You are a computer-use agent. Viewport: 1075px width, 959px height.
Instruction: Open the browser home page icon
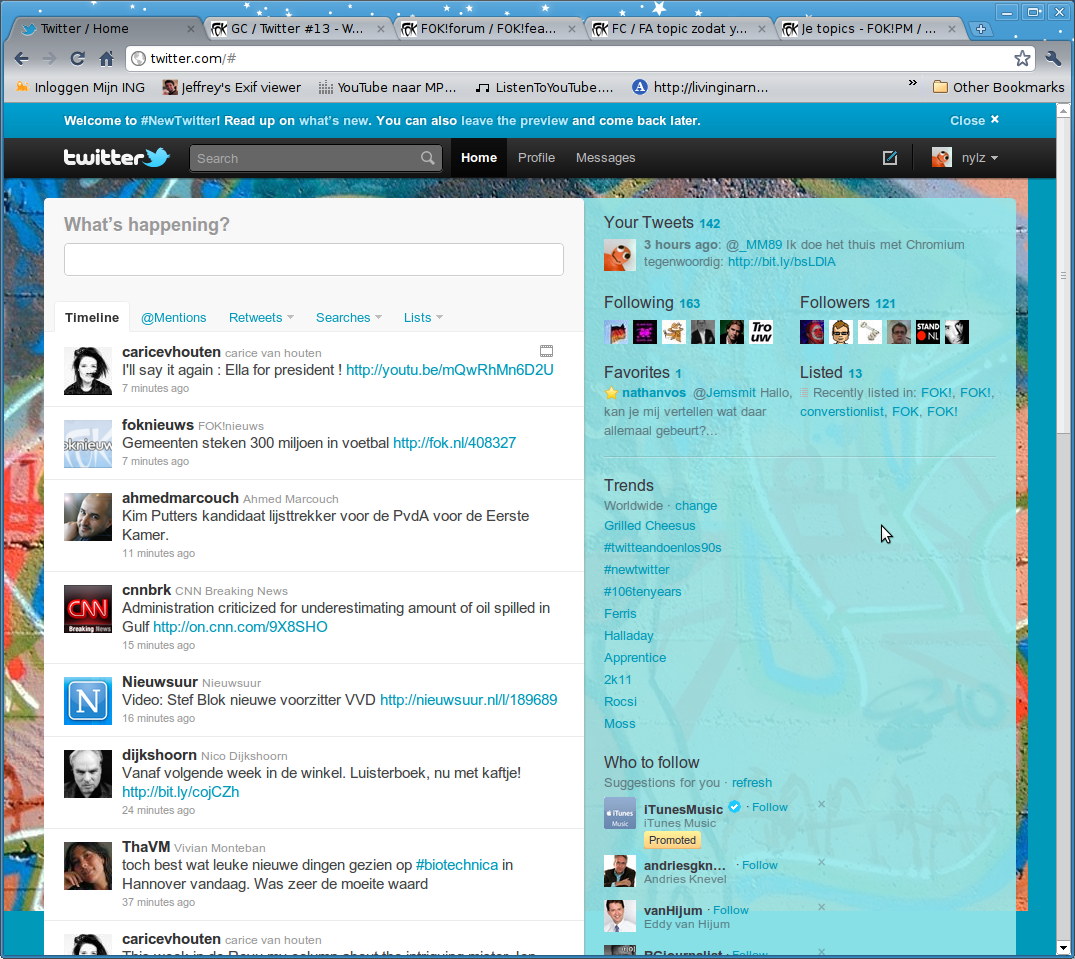(x=106, y=59)
